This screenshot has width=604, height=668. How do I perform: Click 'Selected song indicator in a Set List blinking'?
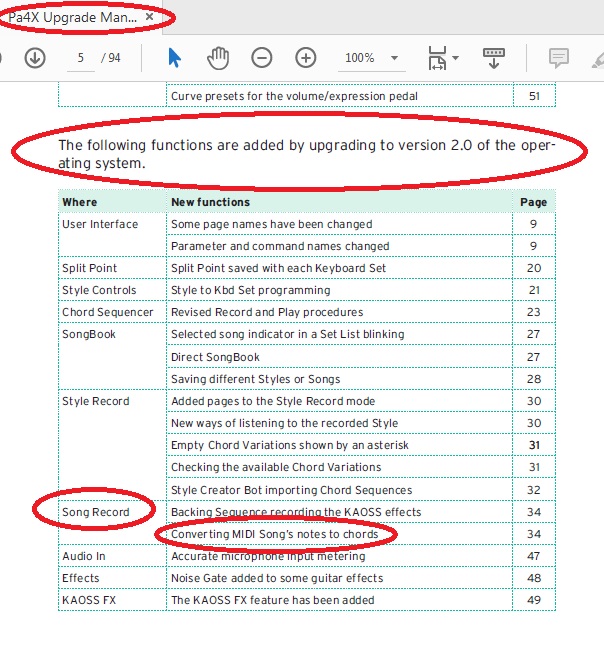pyautogui.click(x=288, y=334)
